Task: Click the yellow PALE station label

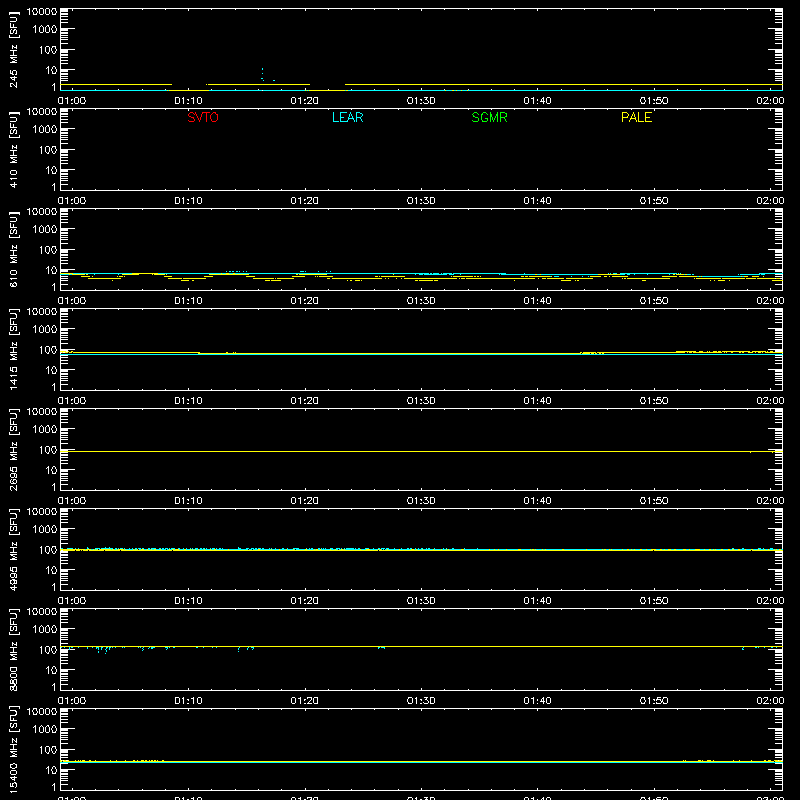Action: 636,117
